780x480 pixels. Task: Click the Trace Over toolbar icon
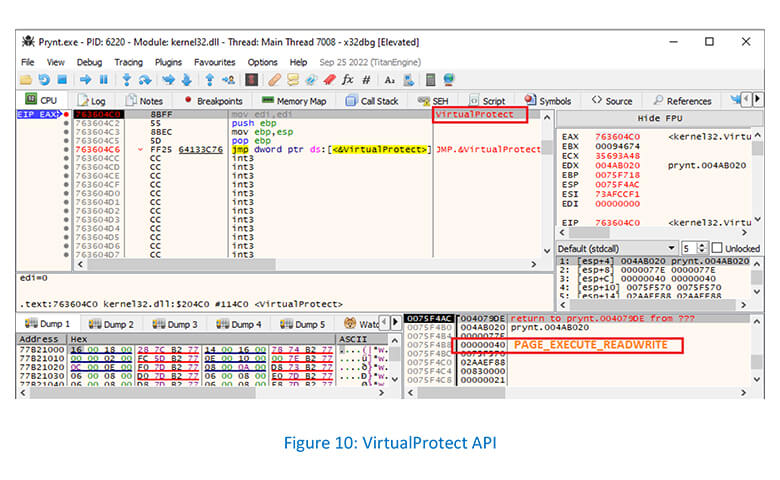[x=187, y=80]
